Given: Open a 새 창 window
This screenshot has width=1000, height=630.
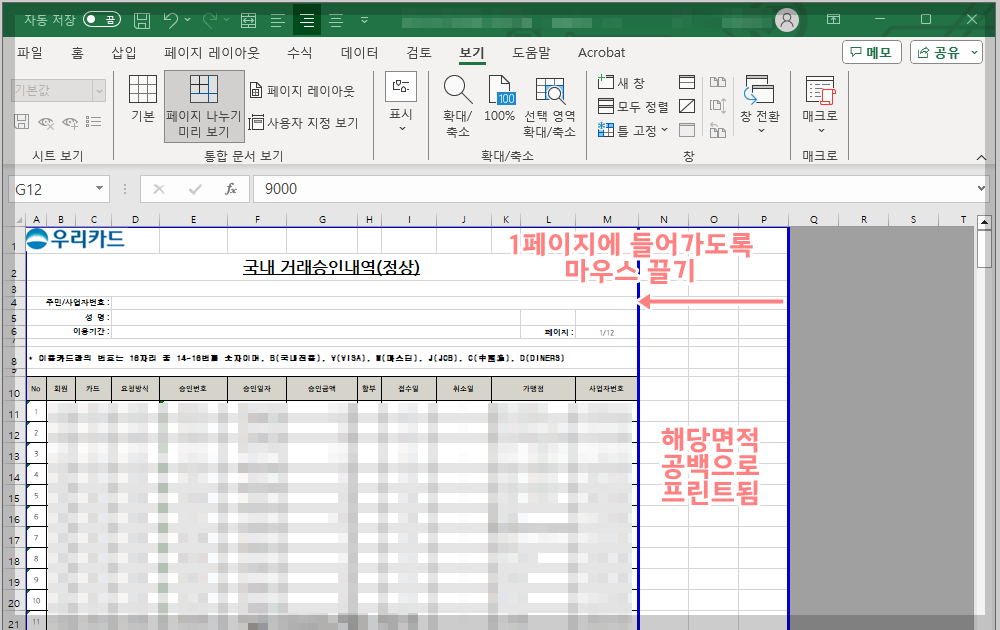Looking at the screenshot, I should (x=625, y=83).
